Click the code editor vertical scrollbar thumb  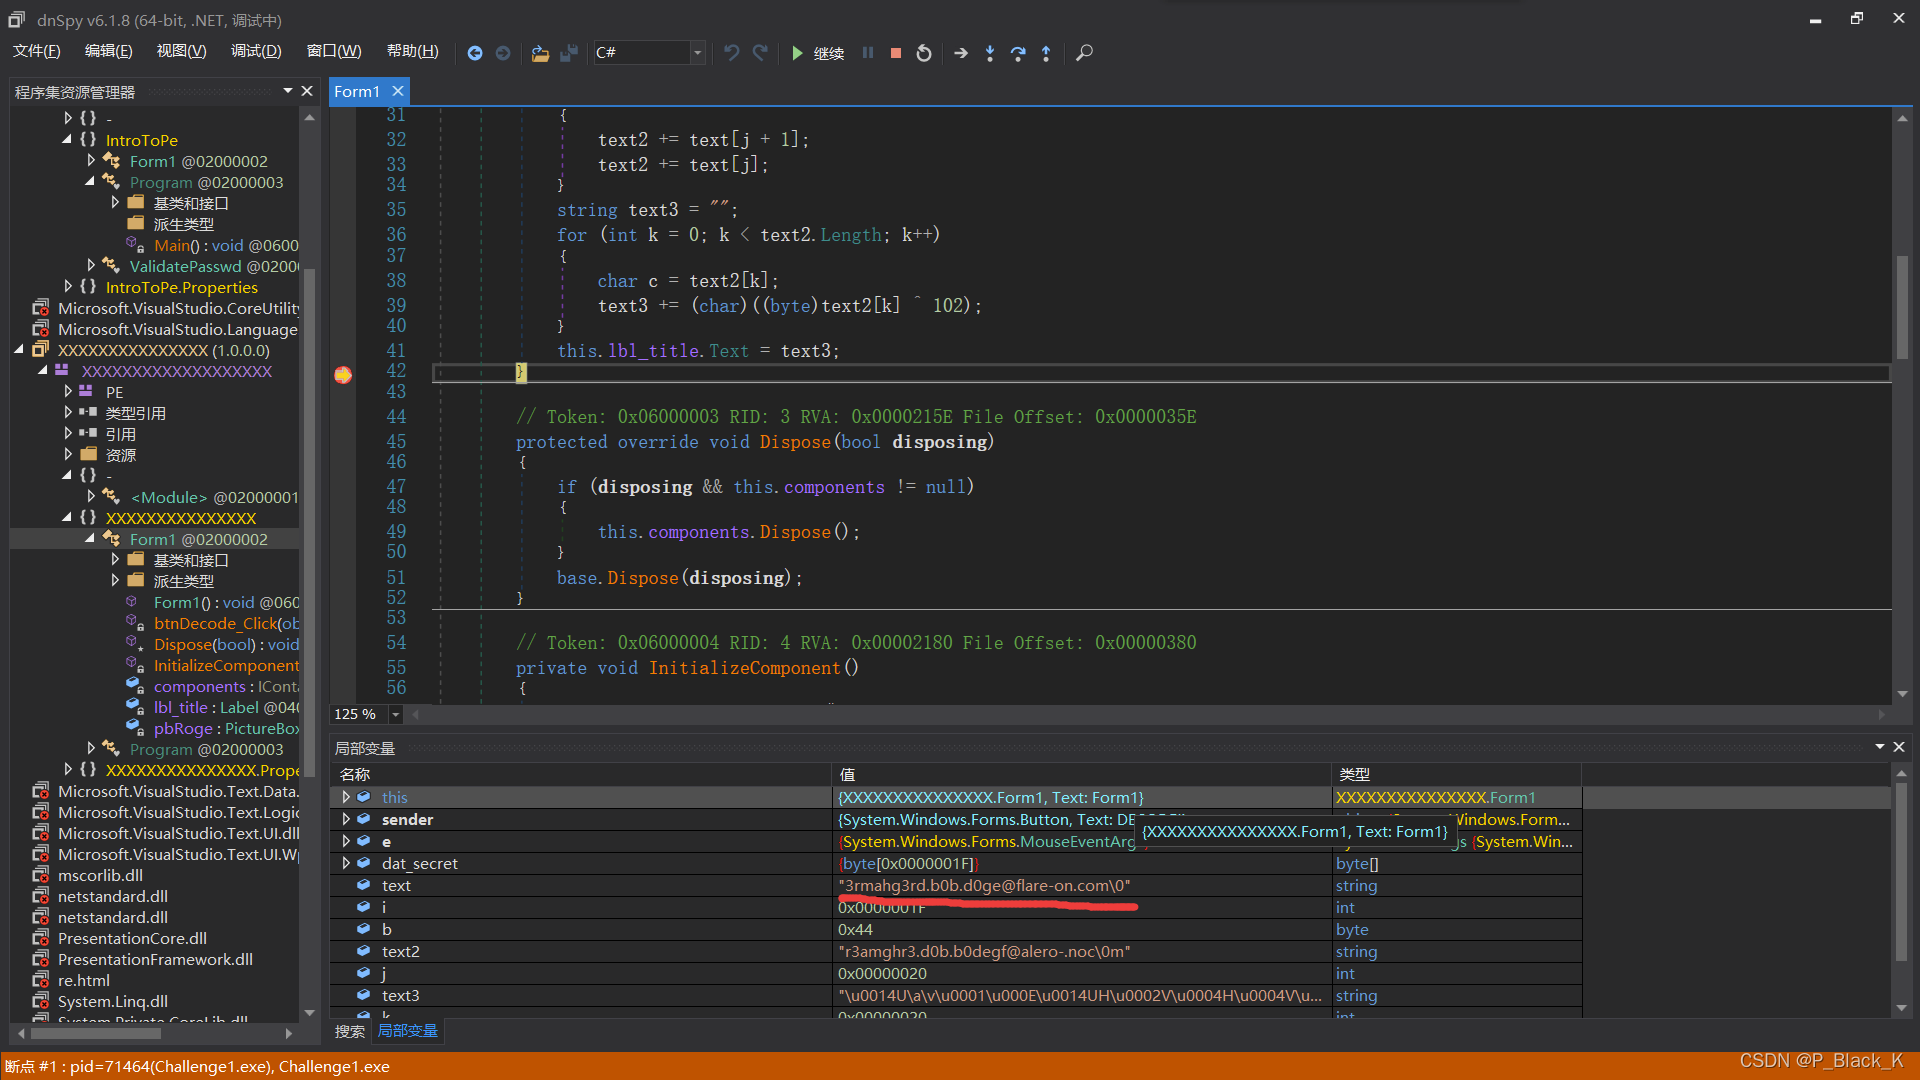click(1902, 305)
